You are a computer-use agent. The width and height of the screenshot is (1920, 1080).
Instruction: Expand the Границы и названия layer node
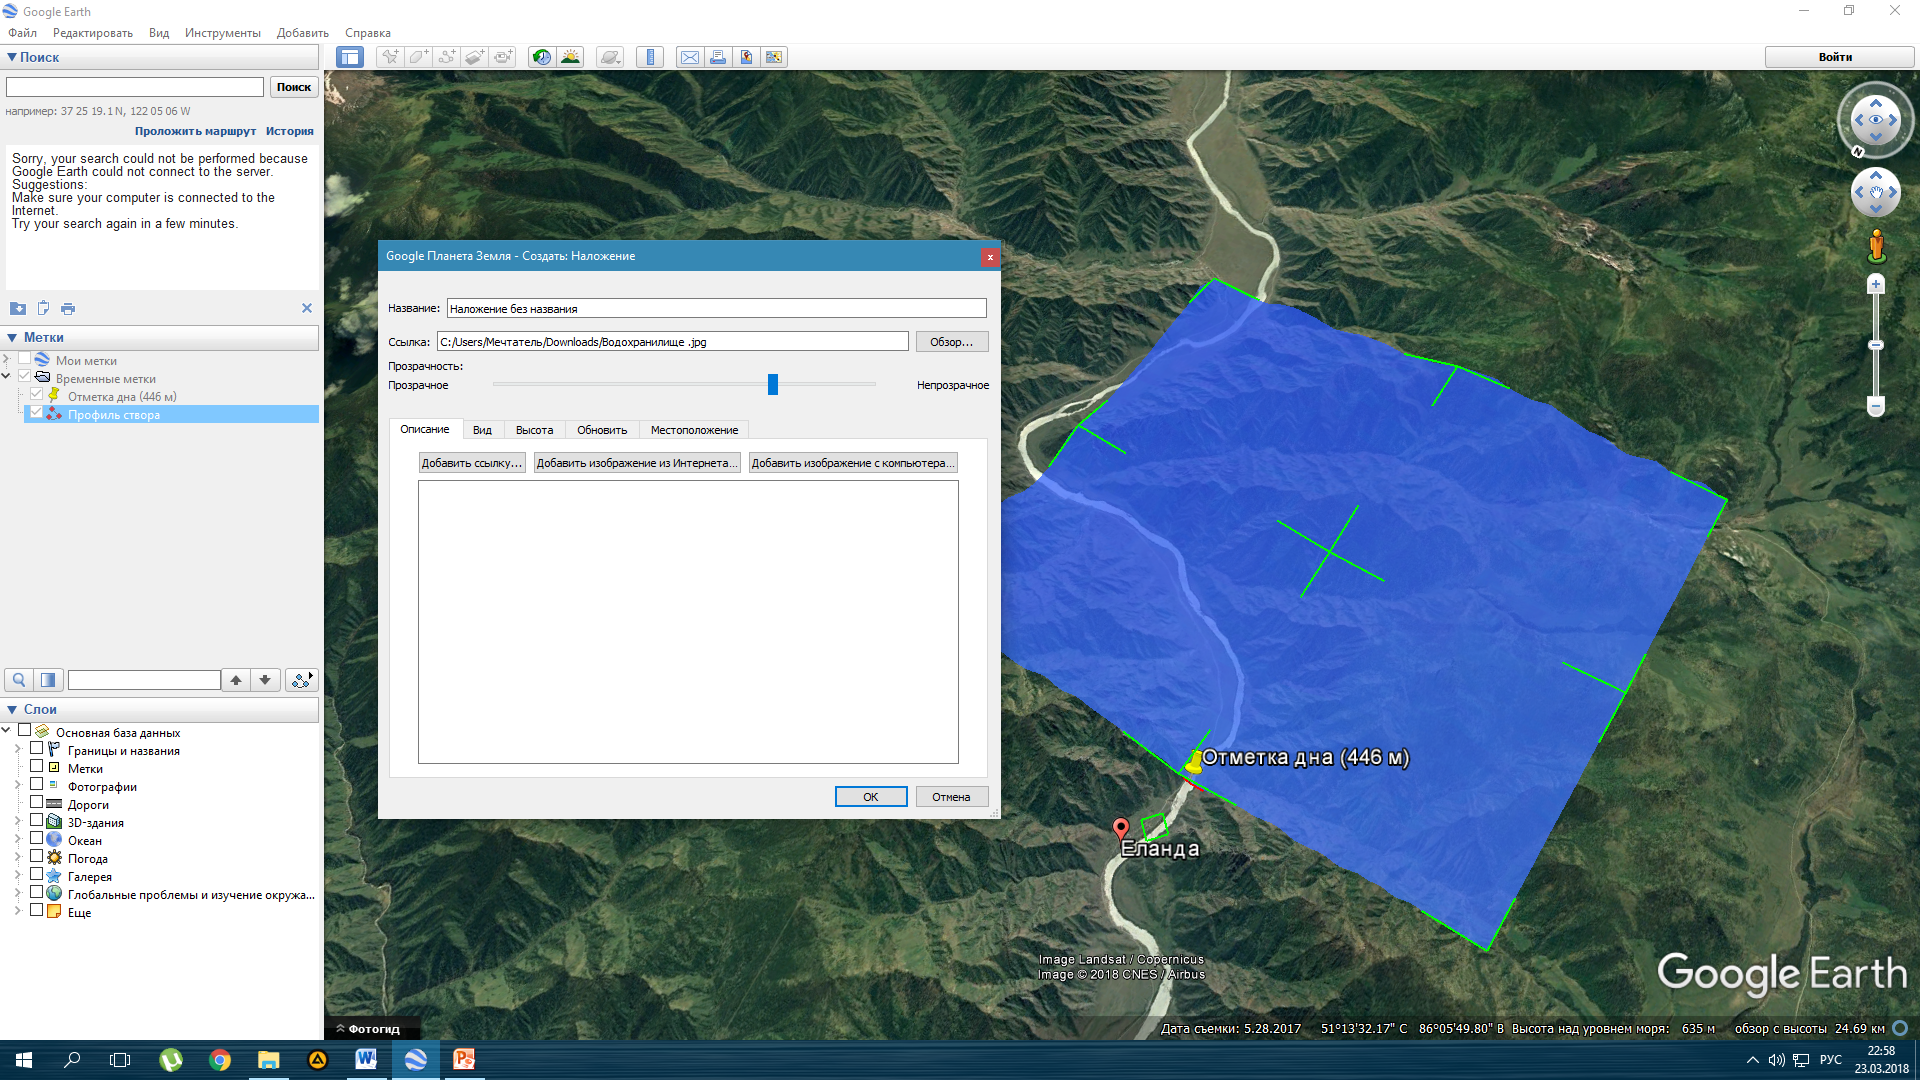click(18, 750)
